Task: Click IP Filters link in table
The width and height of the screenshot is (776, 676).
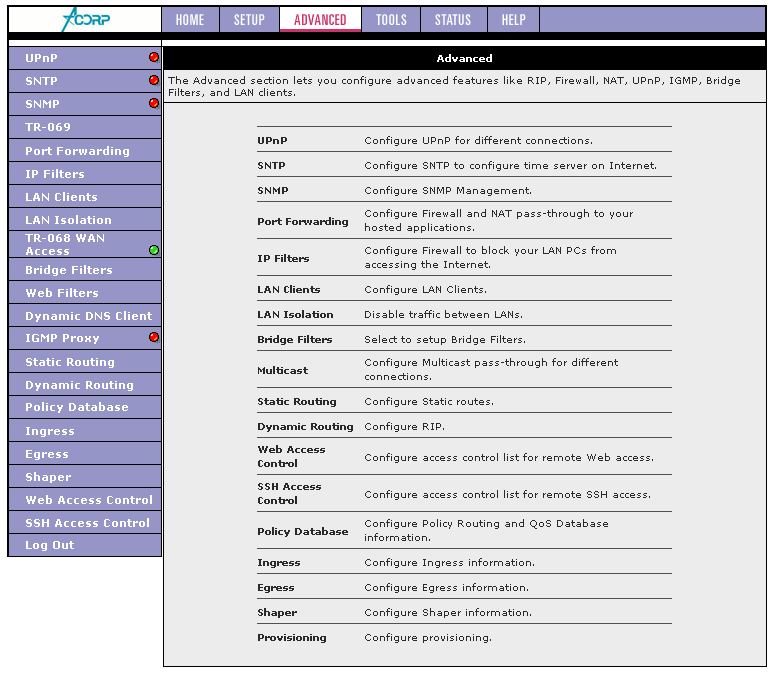Action: 283,258
